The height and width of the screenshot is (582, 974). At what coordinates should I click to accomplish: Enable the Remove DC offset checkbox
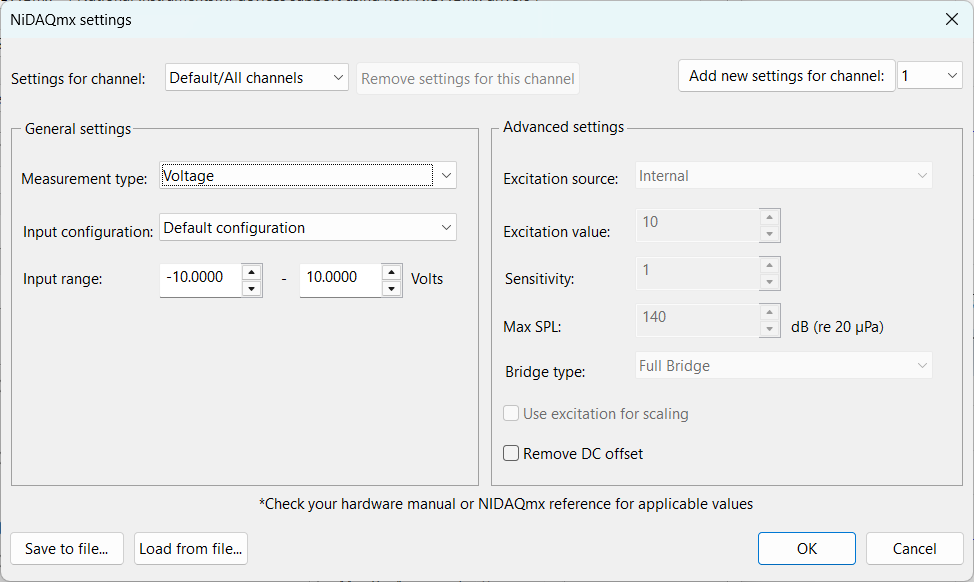tap(512, 454)
